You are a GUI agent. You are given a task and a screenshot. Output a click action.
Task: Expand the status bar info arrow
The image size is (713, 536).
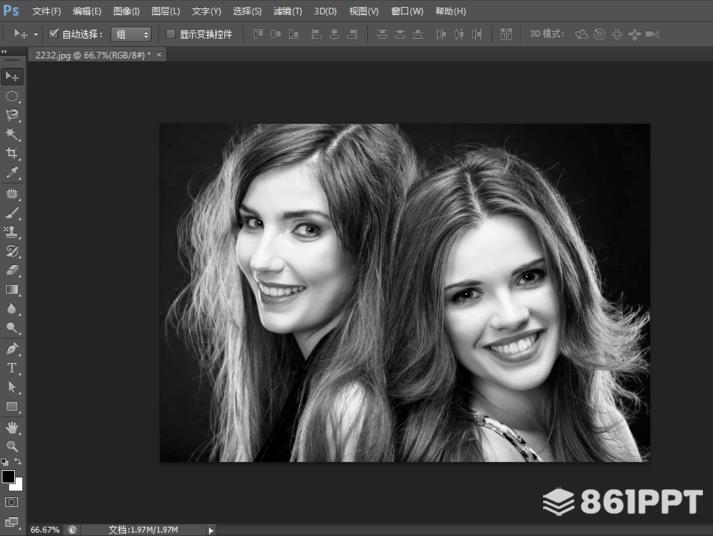[x=210, y=529]
